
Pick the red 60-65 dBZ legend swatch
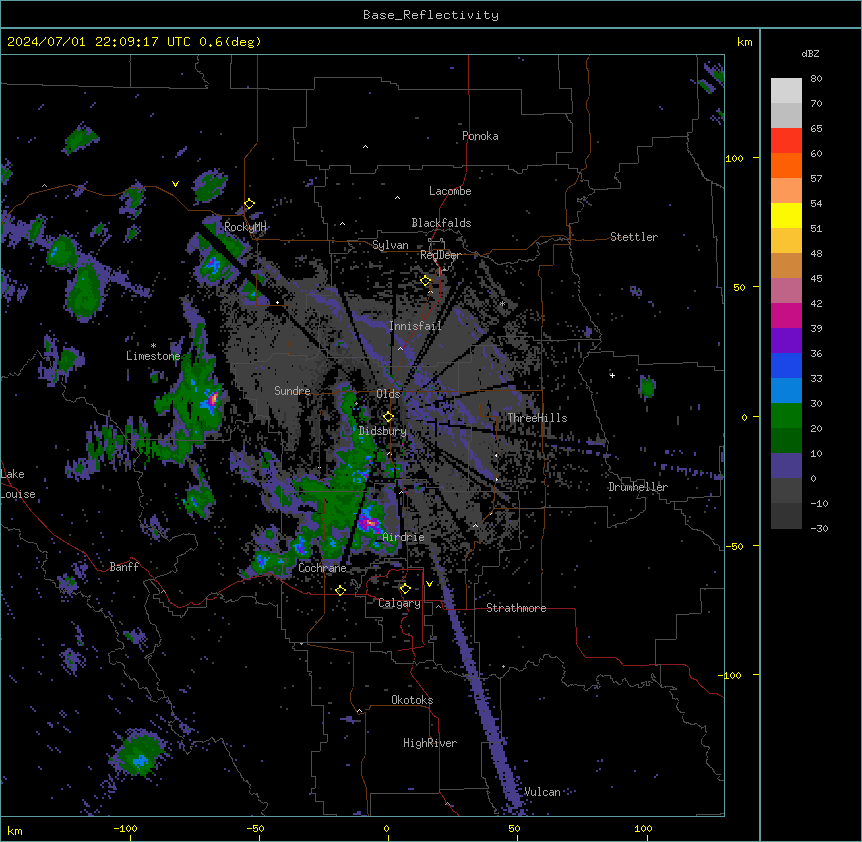786,141
